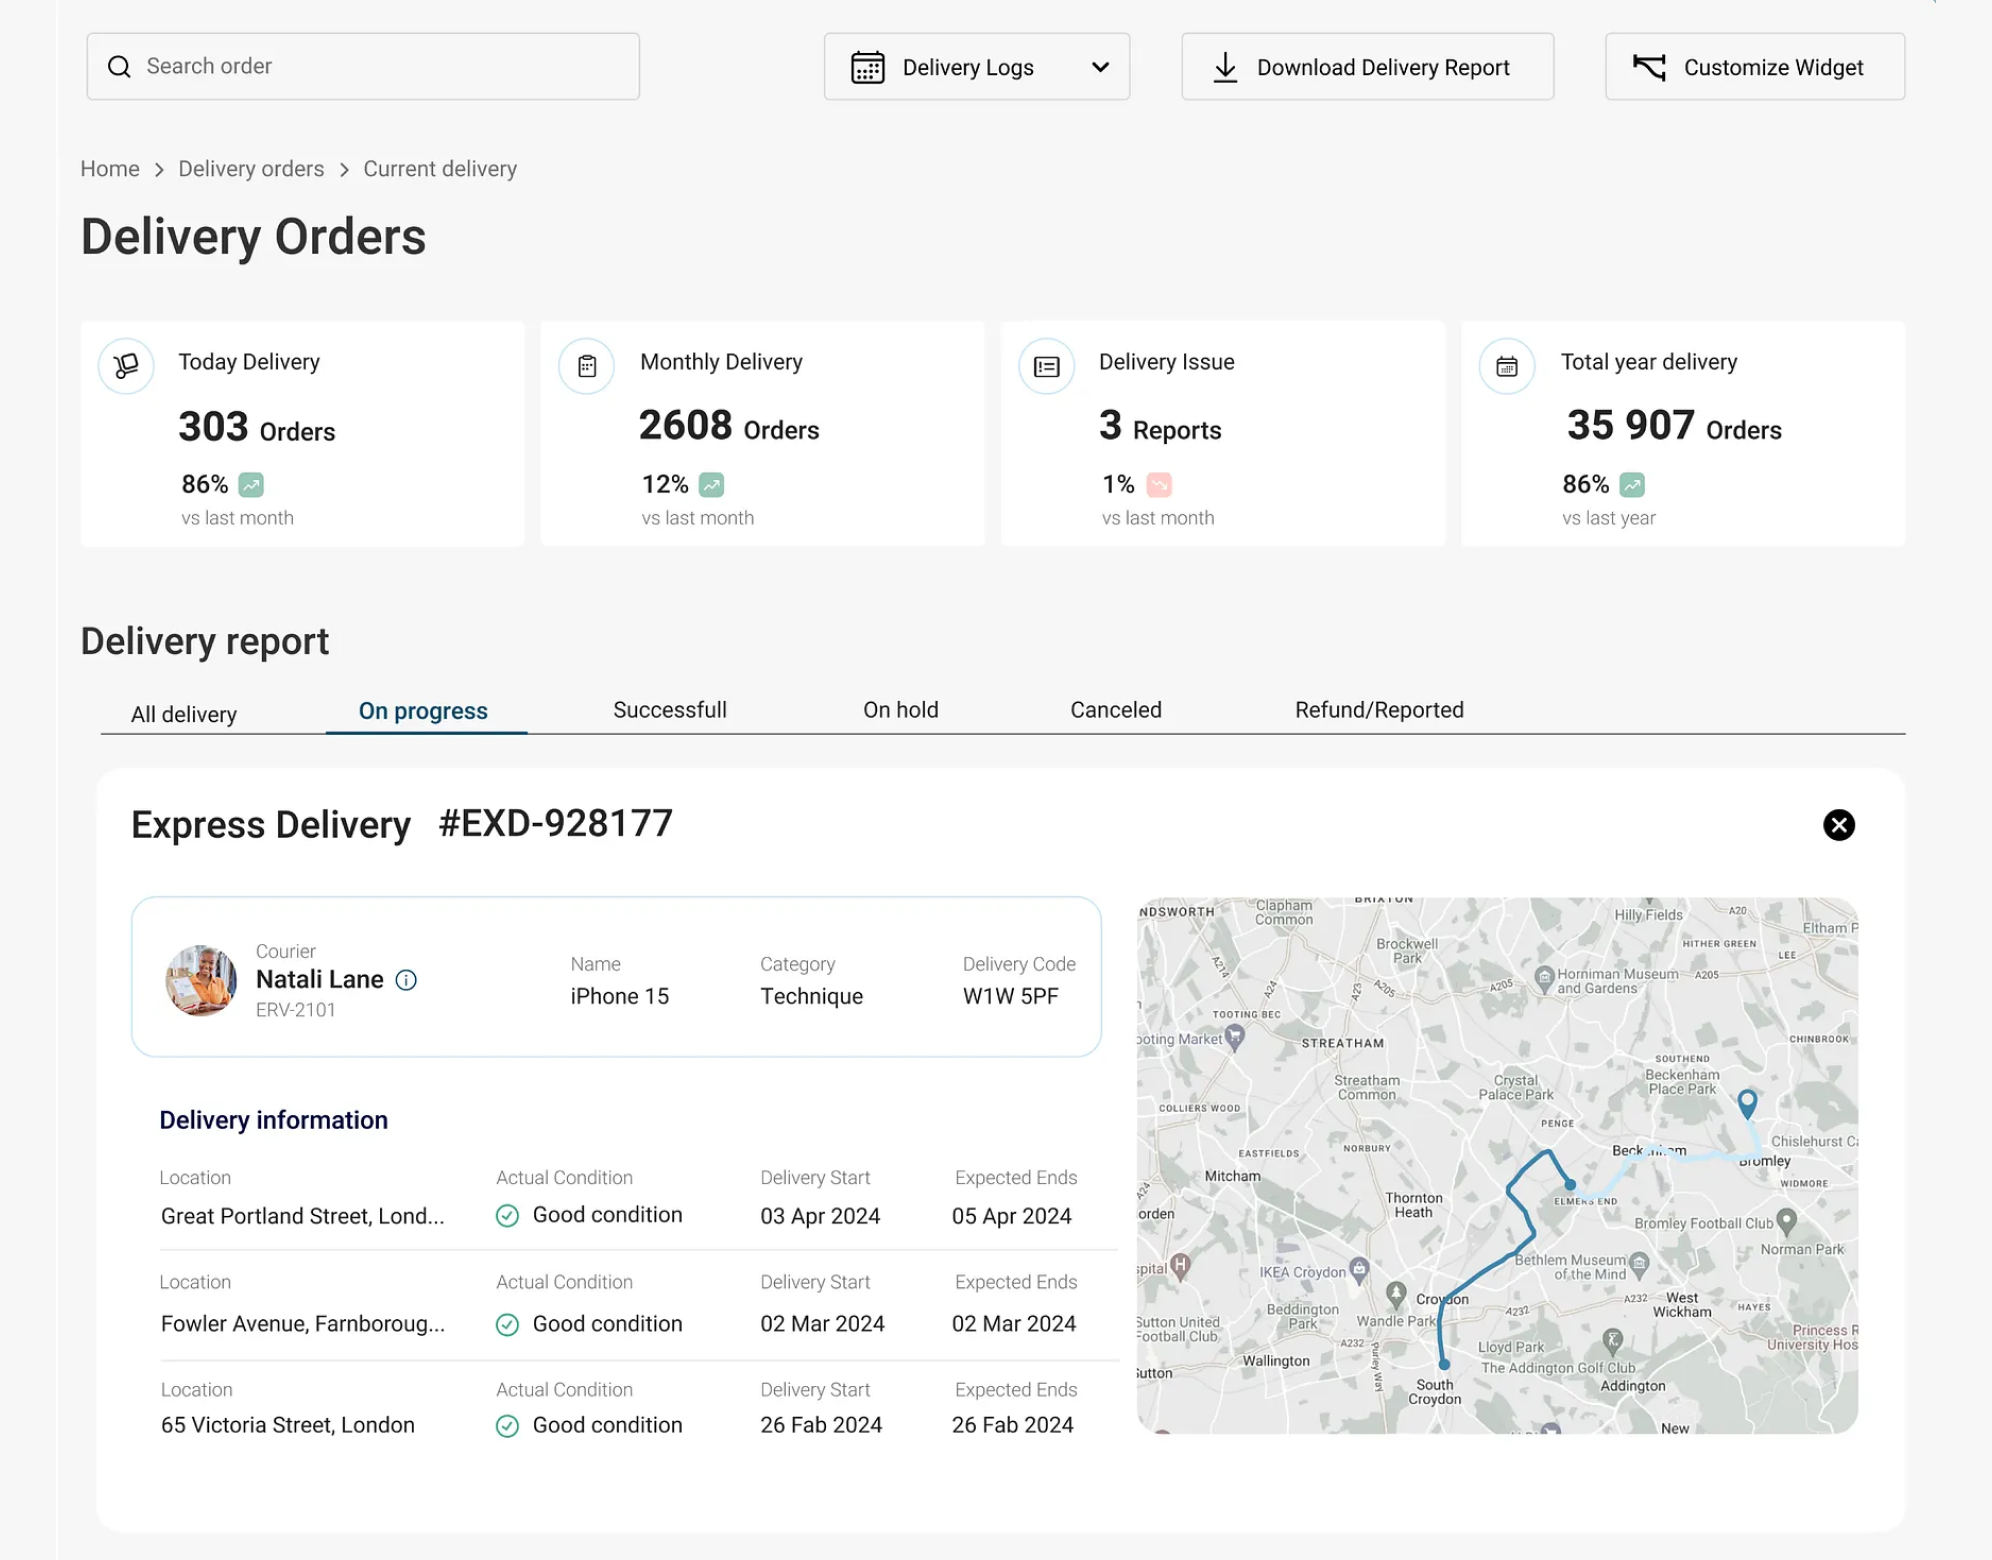Click the Delivery Issue red trend icon
1992x1560 pixels.
[x=1159, y=485]
